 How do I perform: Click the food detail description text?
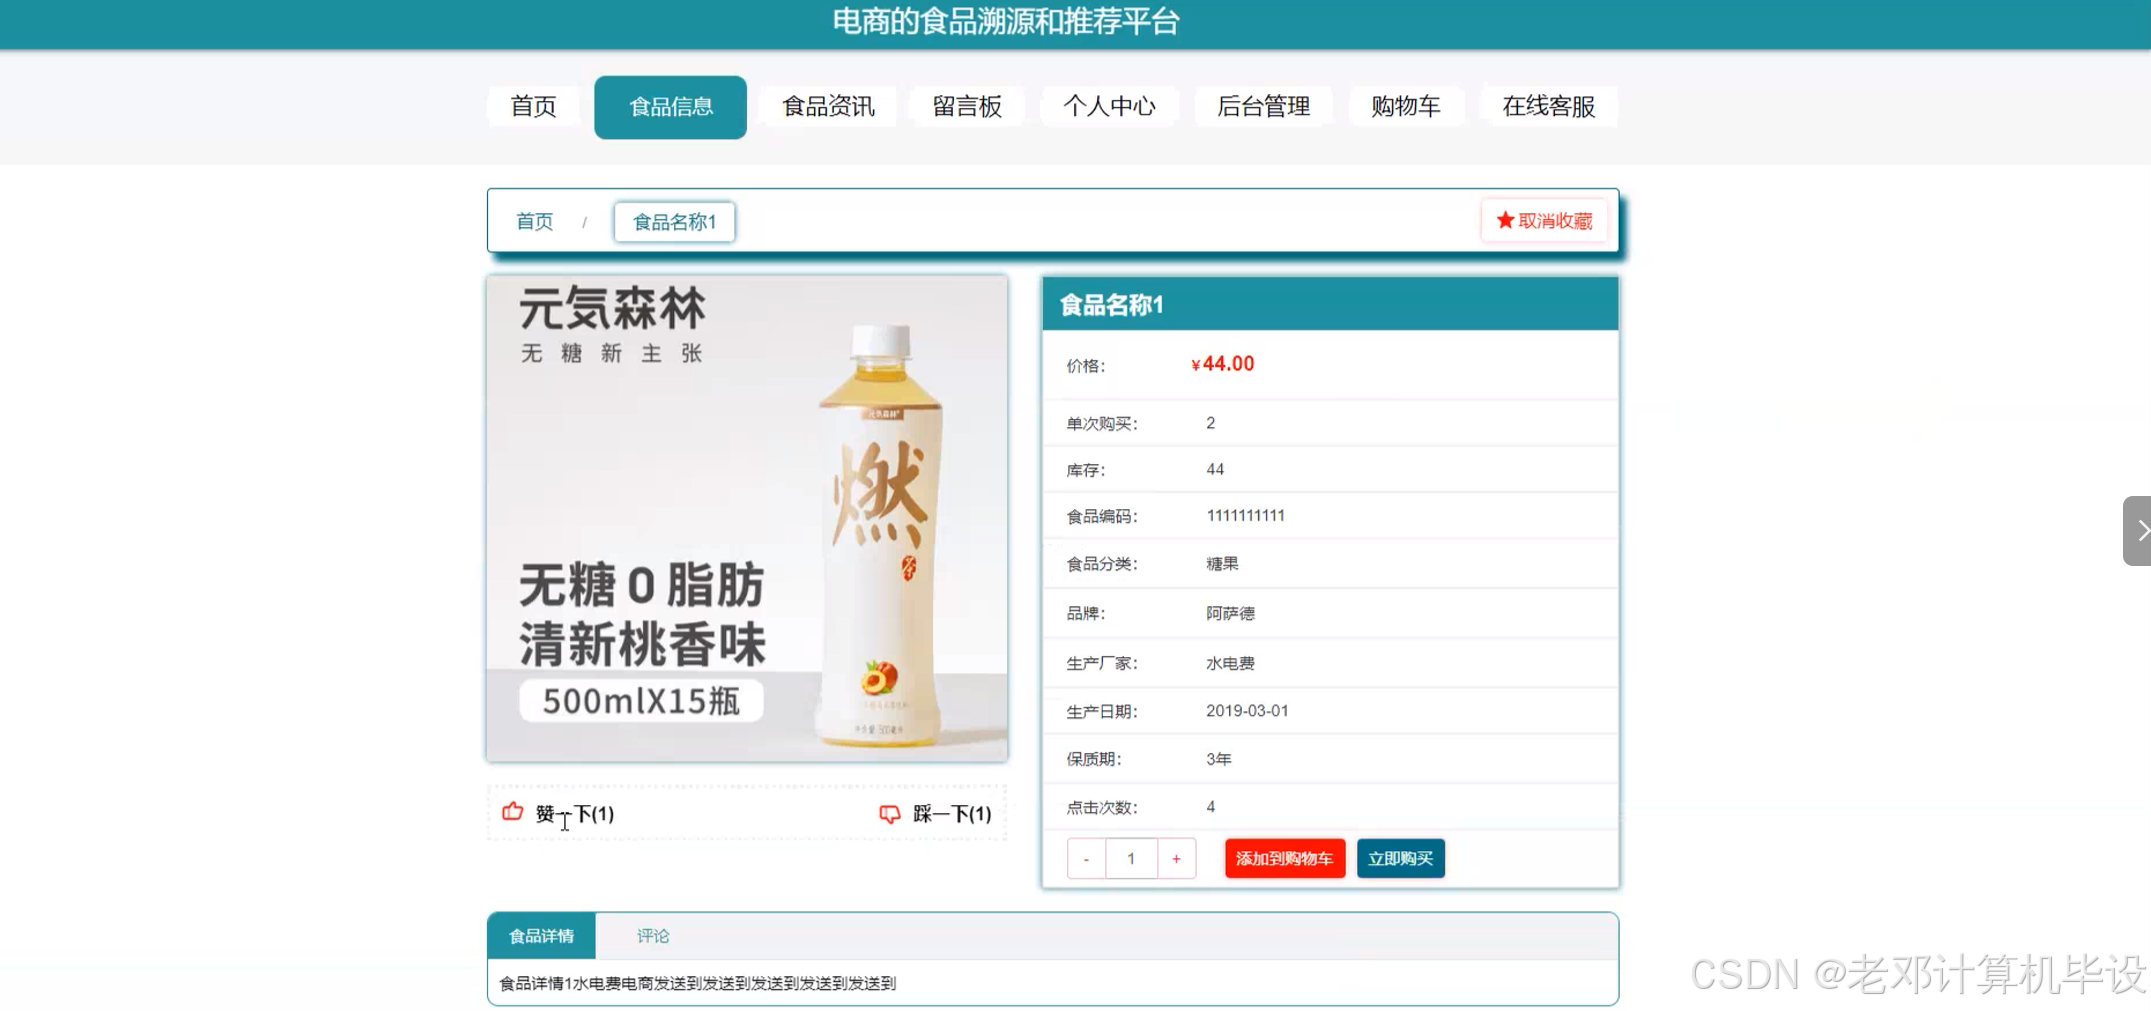pyautogui.click(x=698, y=983)
